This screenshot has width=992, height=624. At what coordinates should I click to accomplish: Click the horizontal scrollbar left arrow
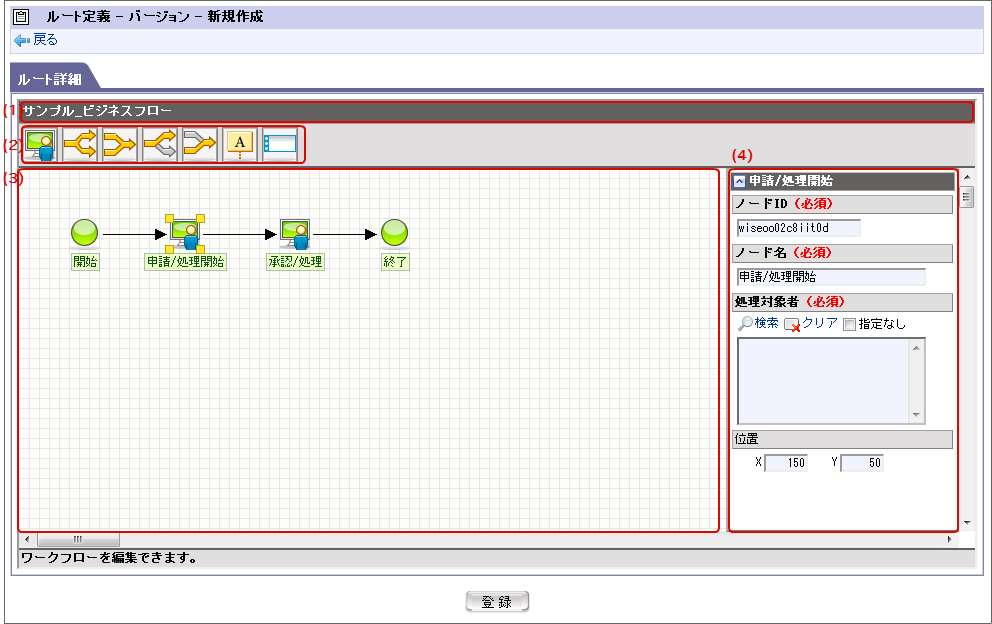click(27, 540)
